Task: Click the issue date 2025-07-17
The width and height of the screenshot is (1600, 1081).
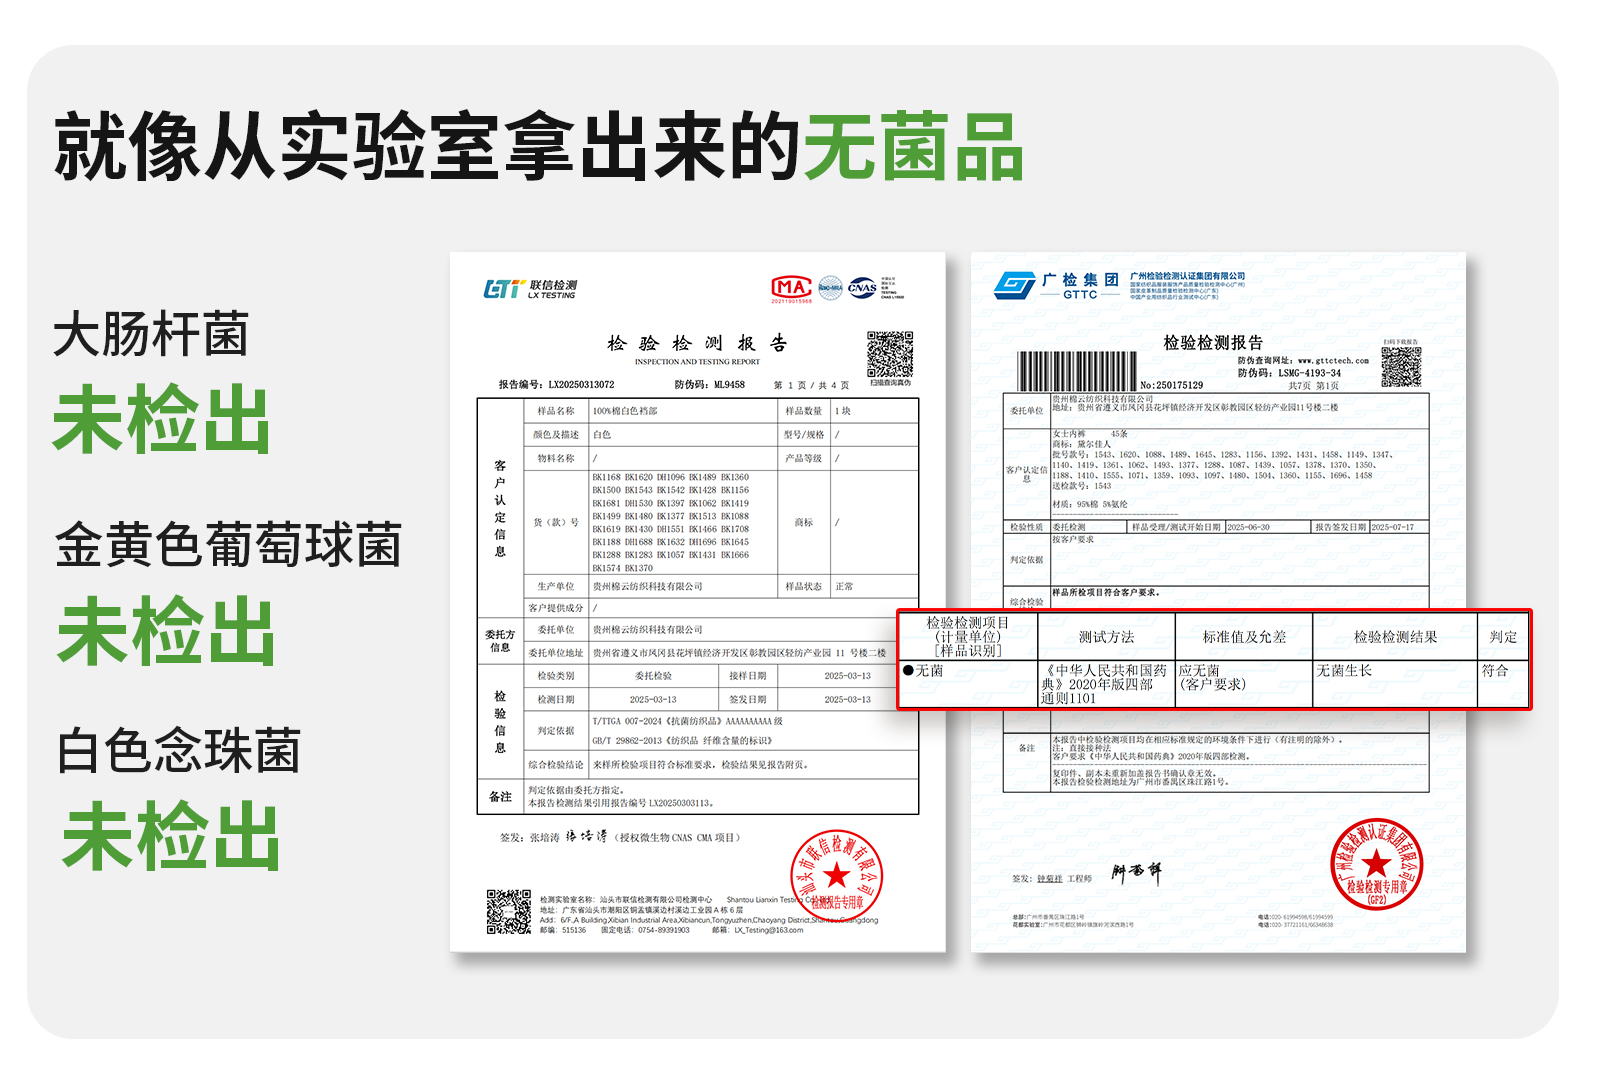Action: pyautogui.click(x=1393, y=527)
